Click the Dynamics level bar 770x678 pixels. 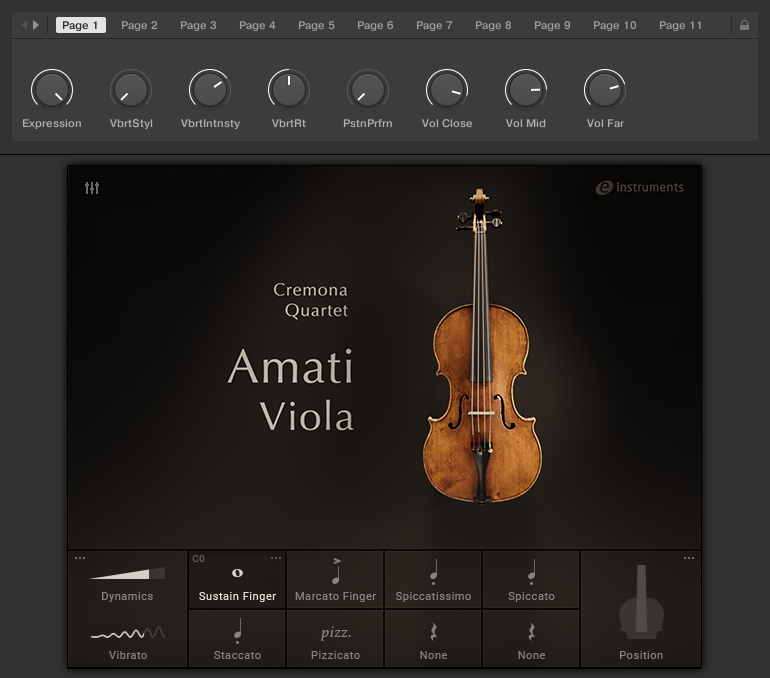128,573
